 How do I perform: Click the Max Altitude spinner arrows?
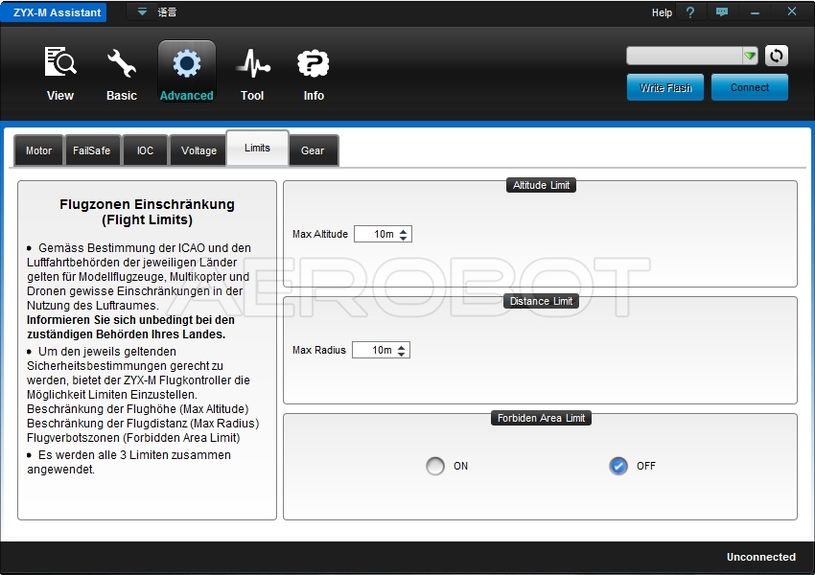(404, 234)
